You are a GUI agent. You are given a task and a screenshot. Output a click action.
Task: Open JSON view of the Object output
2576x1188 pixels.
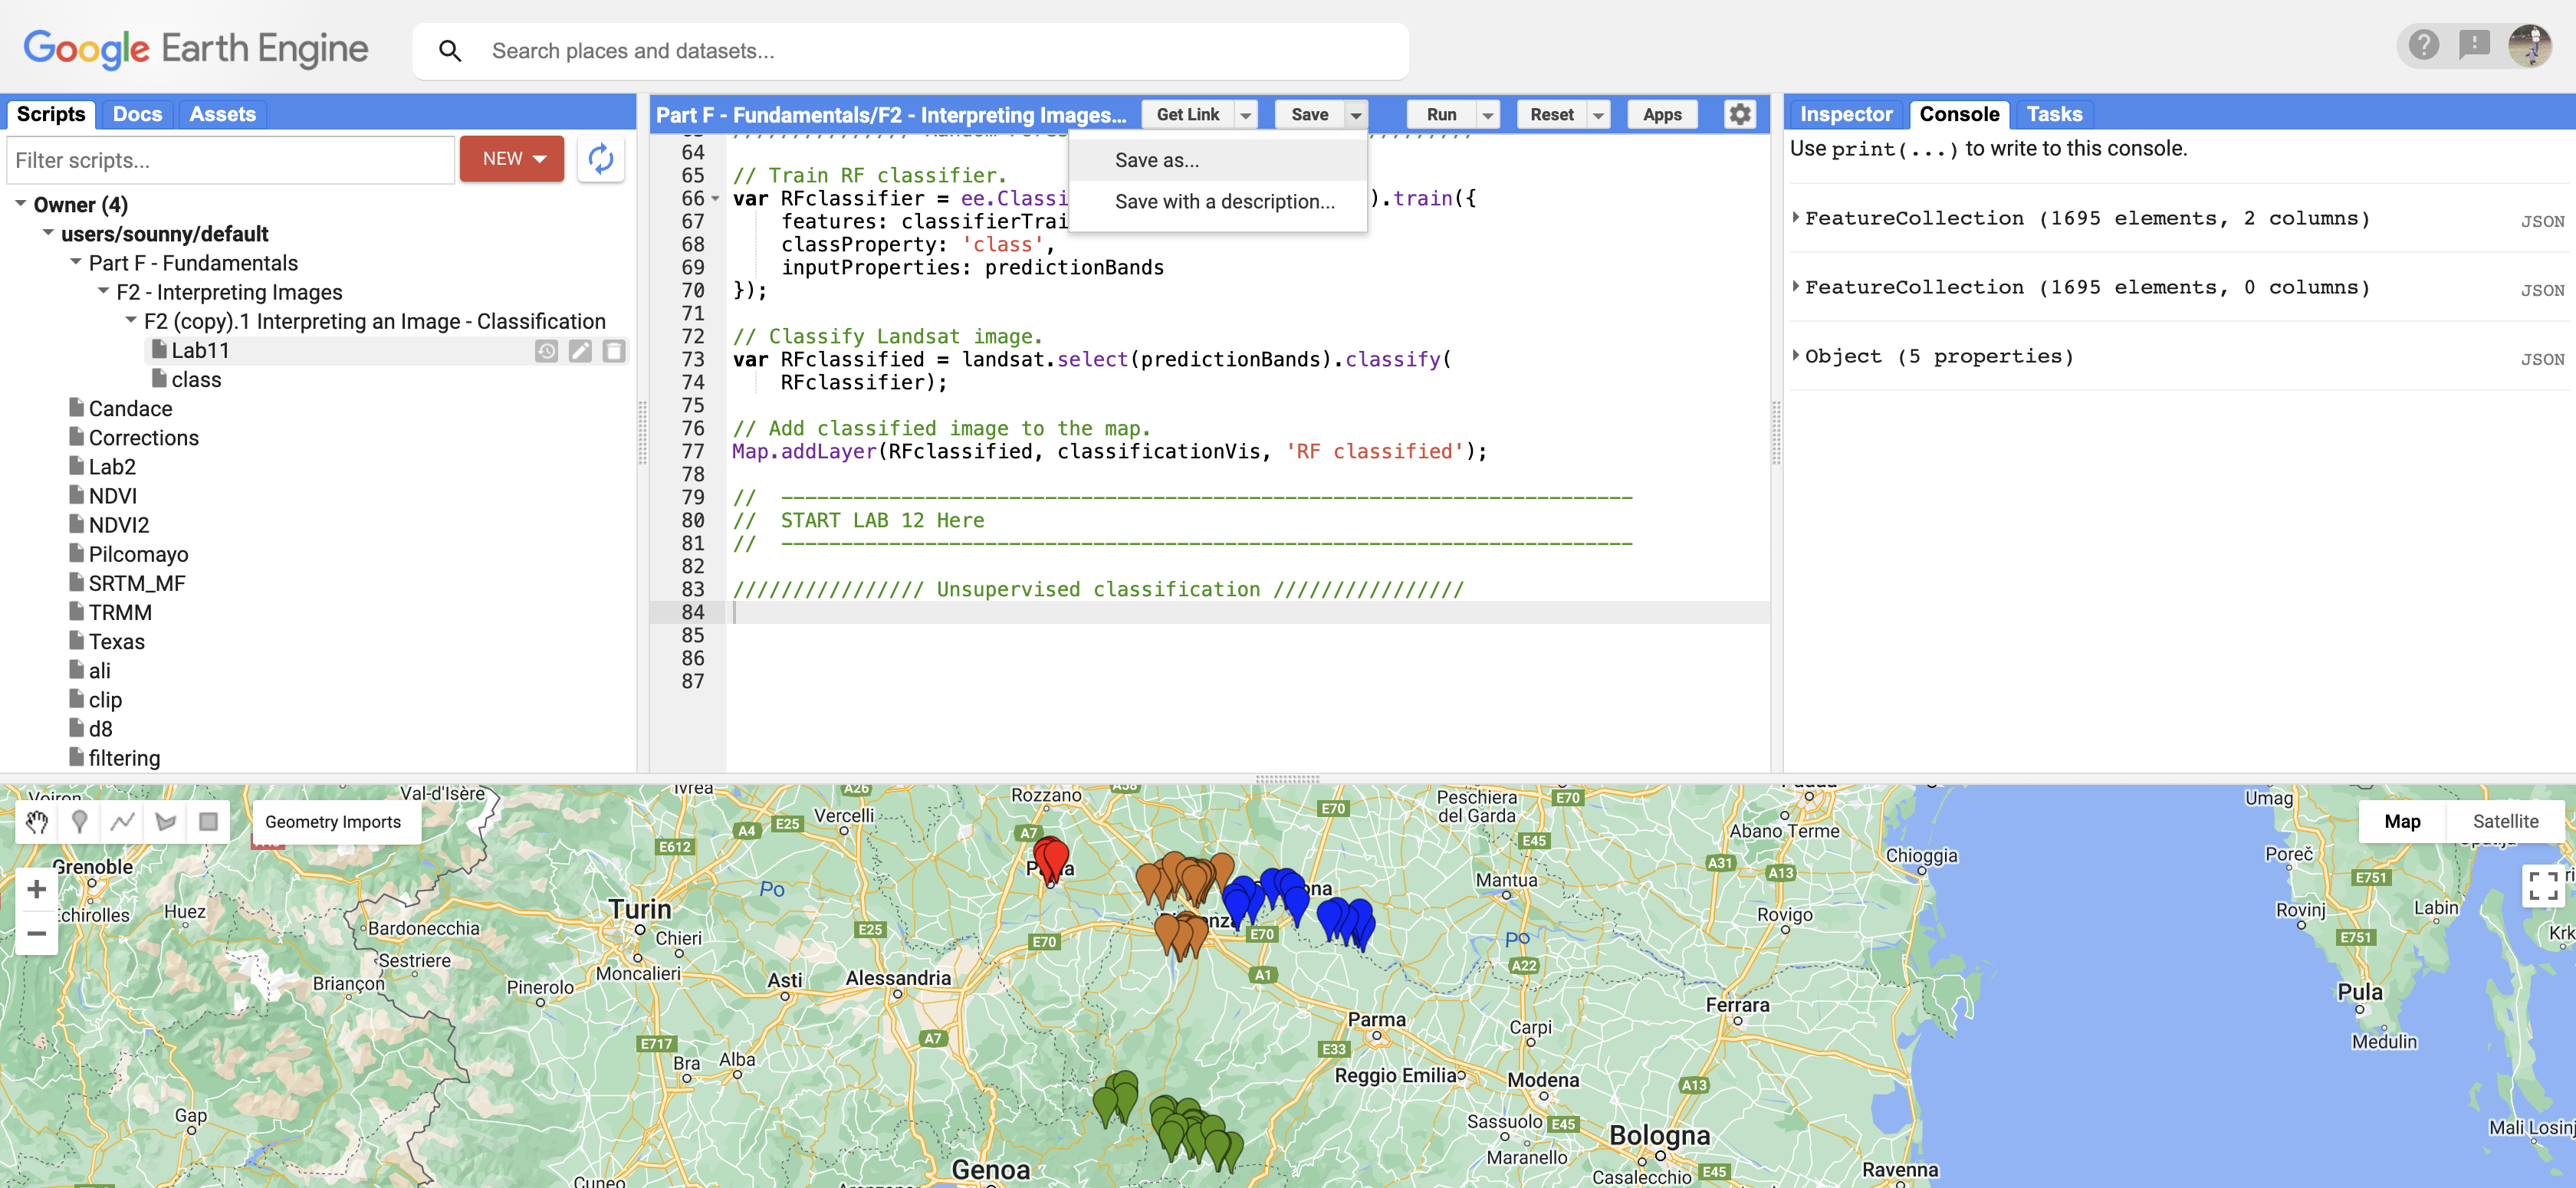point(2542,358)
